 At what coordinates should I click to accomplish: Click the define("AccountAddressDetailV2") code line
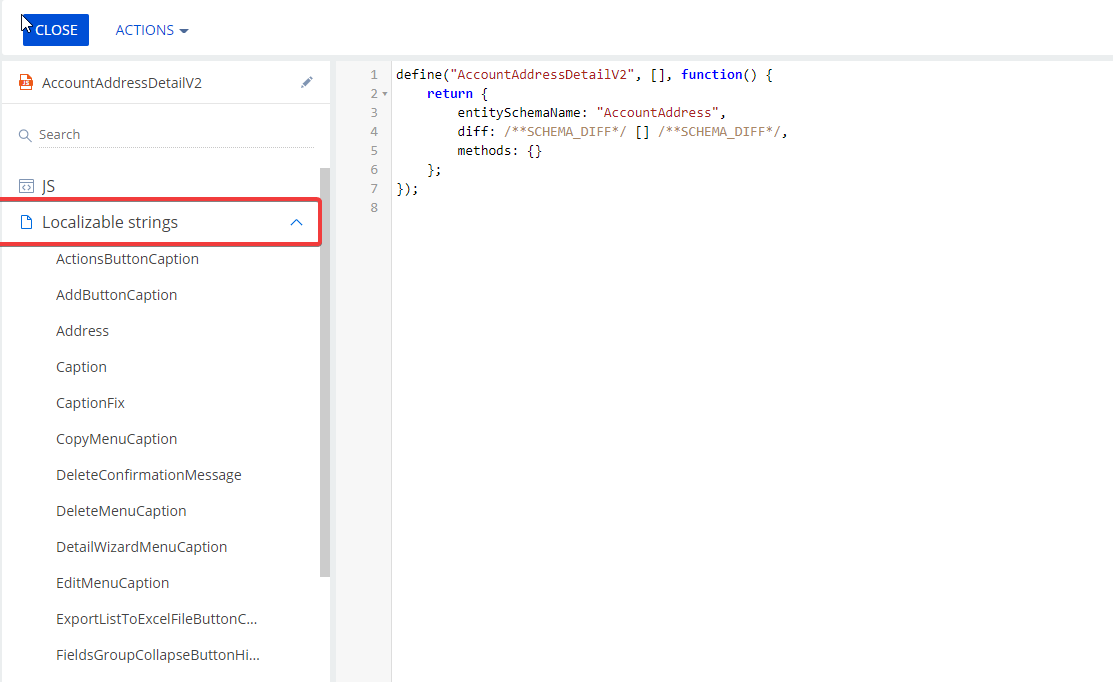[x=584, y=75]
